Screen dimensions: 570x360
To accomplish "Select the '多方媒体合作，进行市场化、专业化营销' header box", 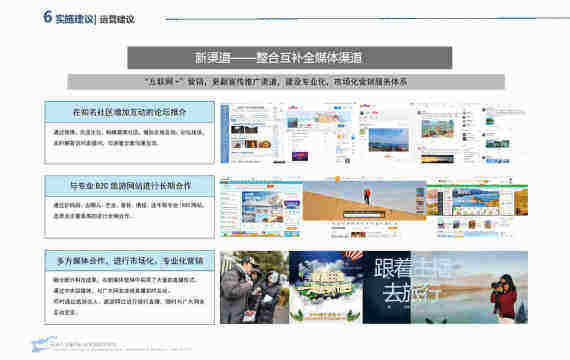I will click(129, 261).
